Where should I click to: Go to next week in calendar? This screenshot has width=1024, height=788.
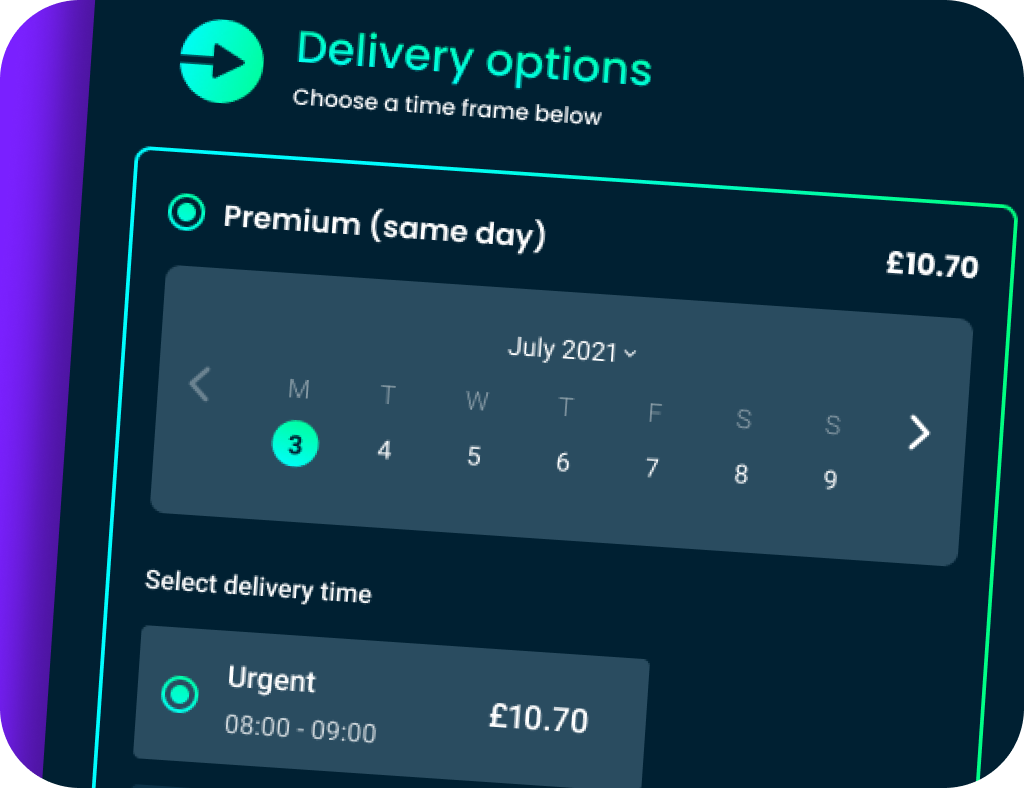[919, 432]
